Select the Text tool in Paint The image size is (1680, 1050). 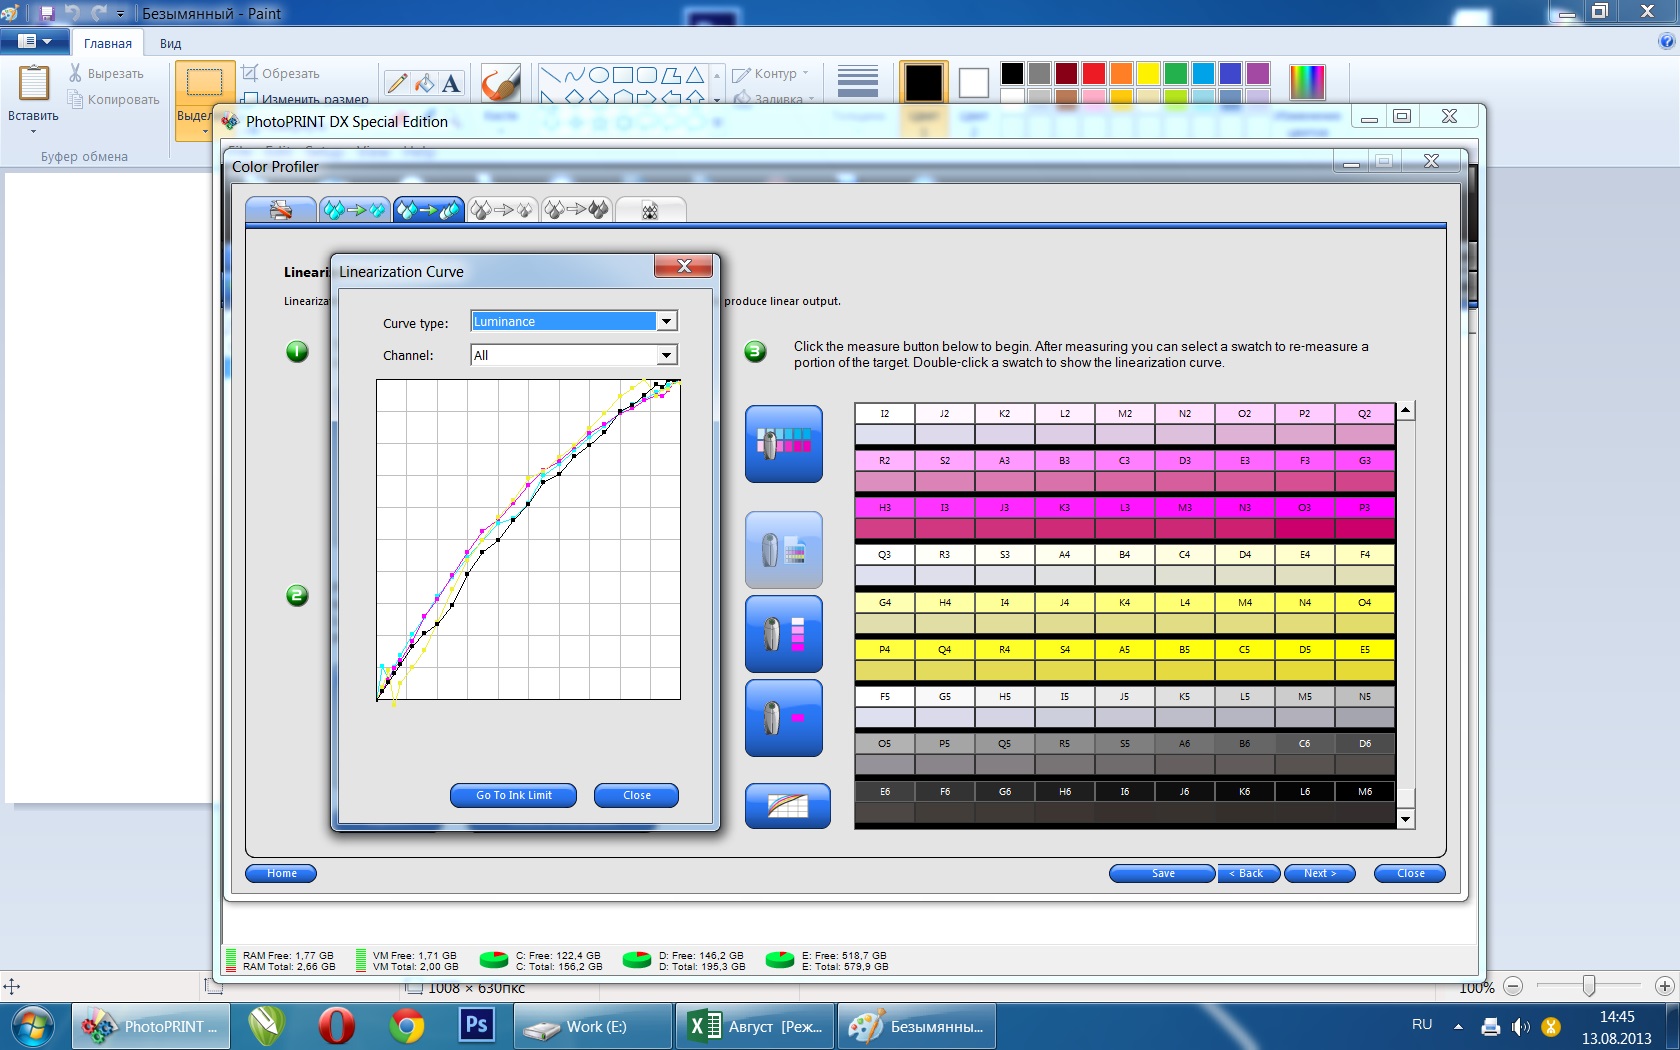(x=451, y=83)
